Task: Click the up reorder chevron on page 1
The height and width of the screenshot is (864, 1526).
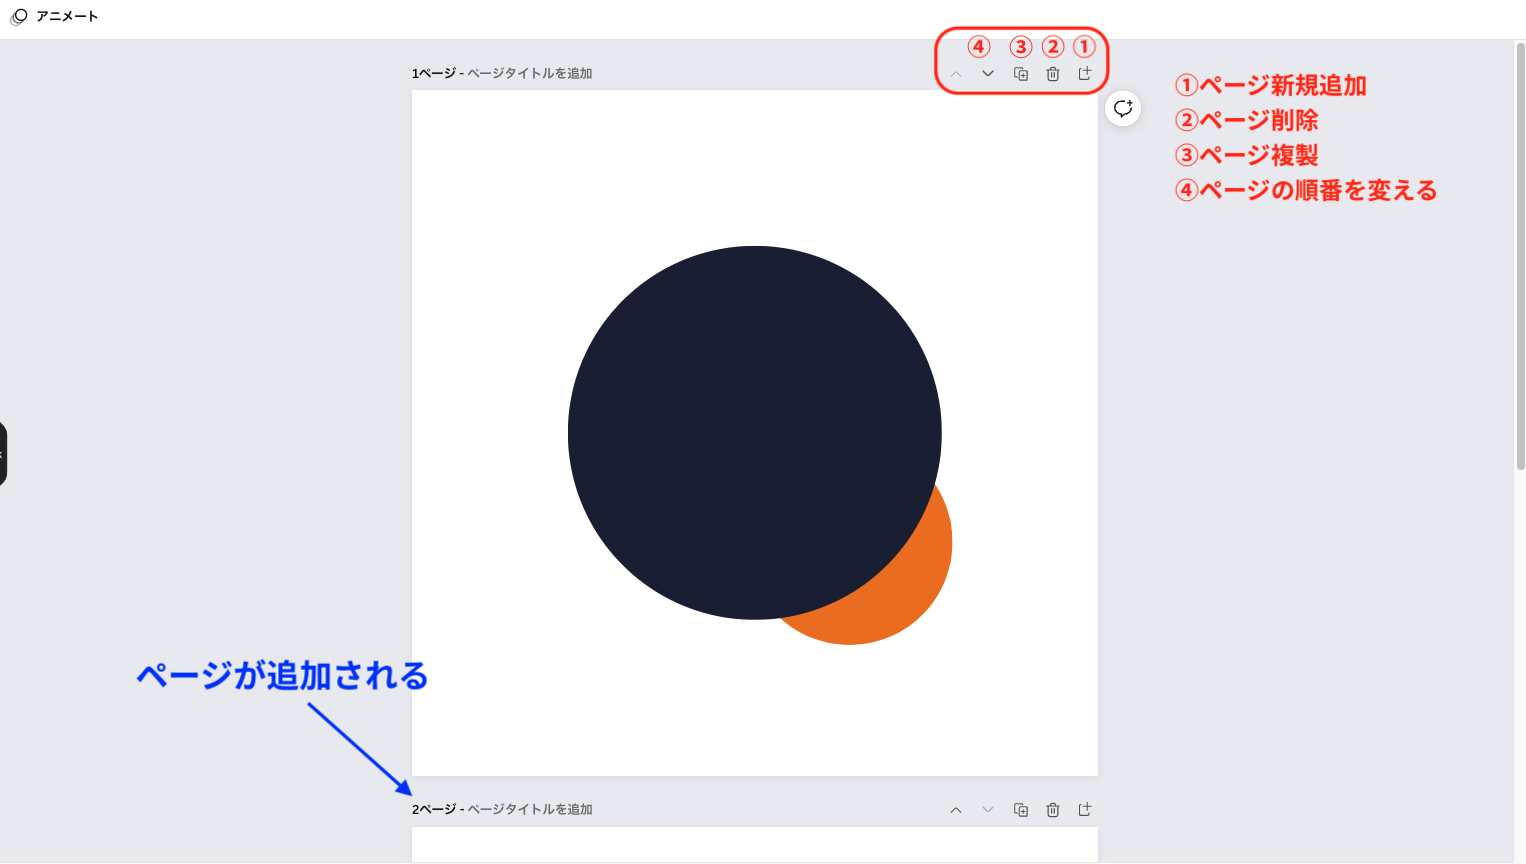Action: click(956, 73)
